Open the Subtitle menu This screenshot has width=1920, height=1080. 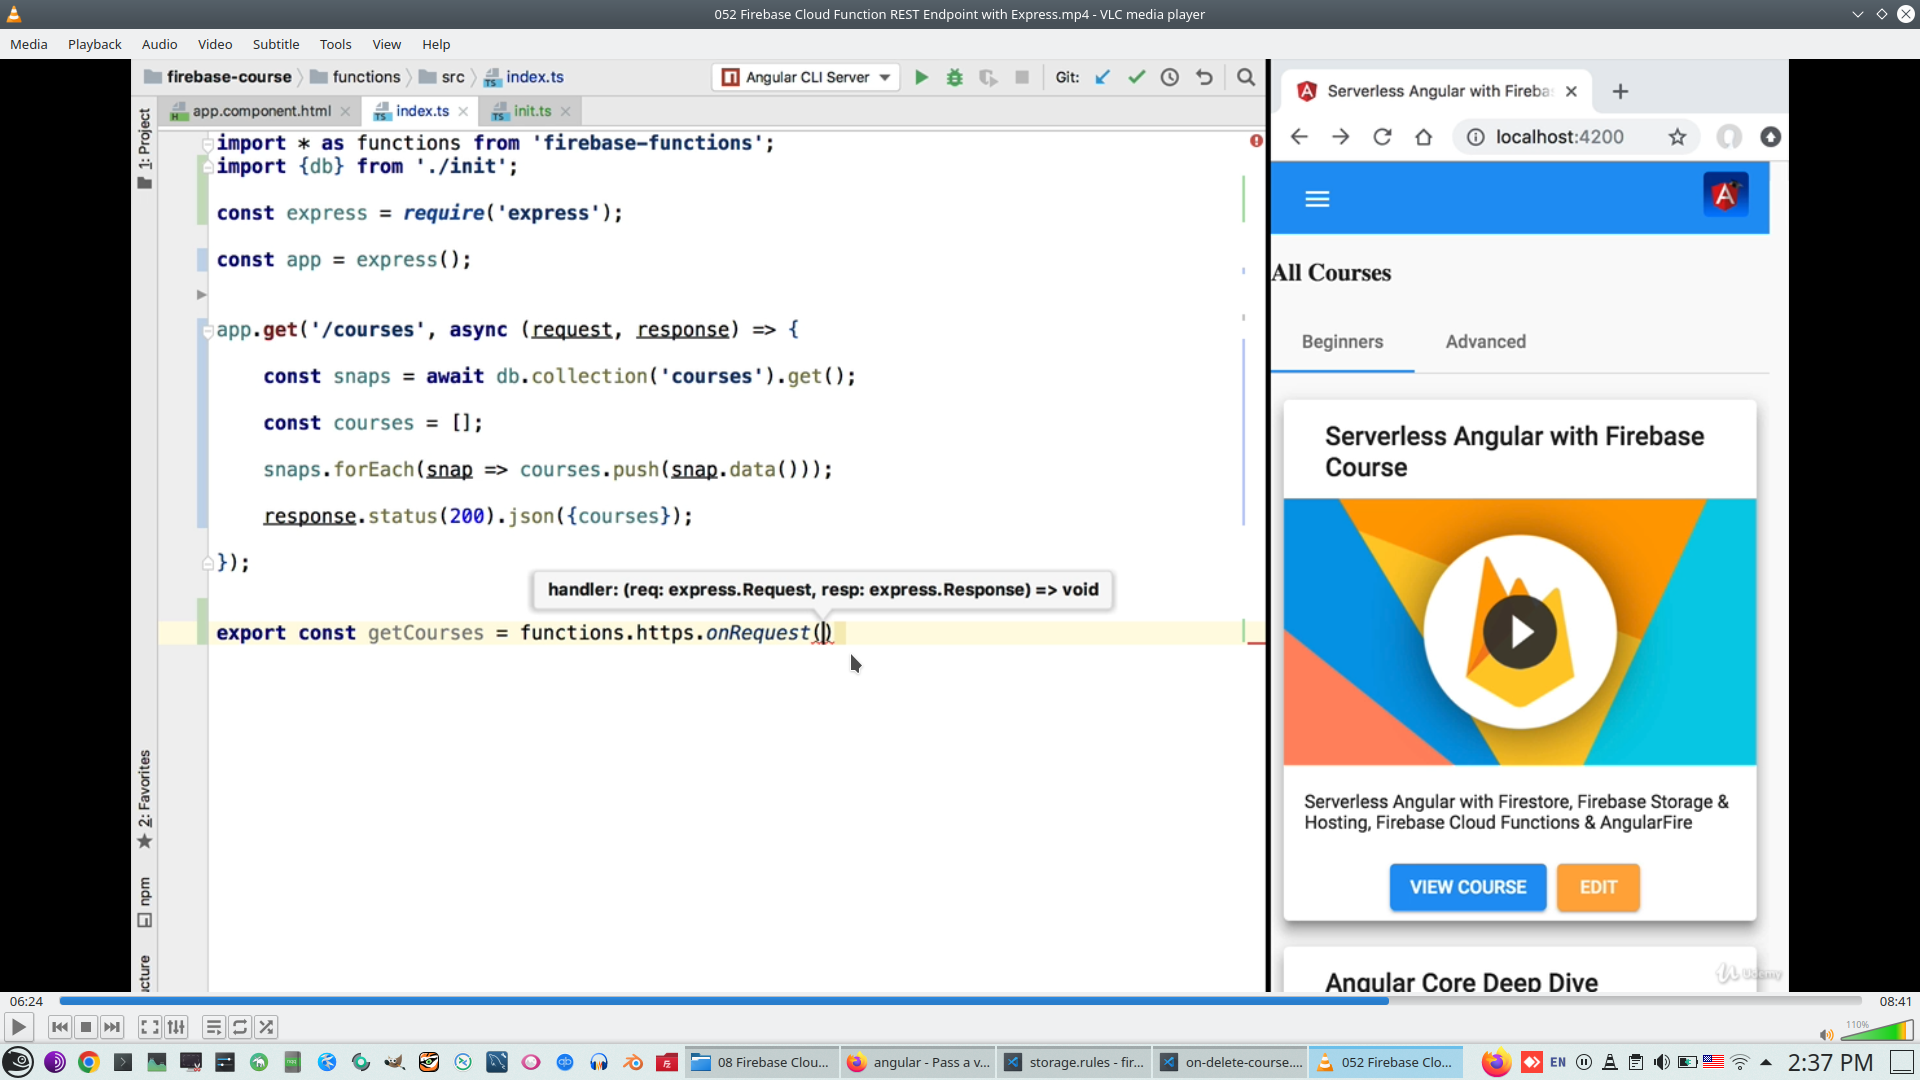[x=275, y=44]
